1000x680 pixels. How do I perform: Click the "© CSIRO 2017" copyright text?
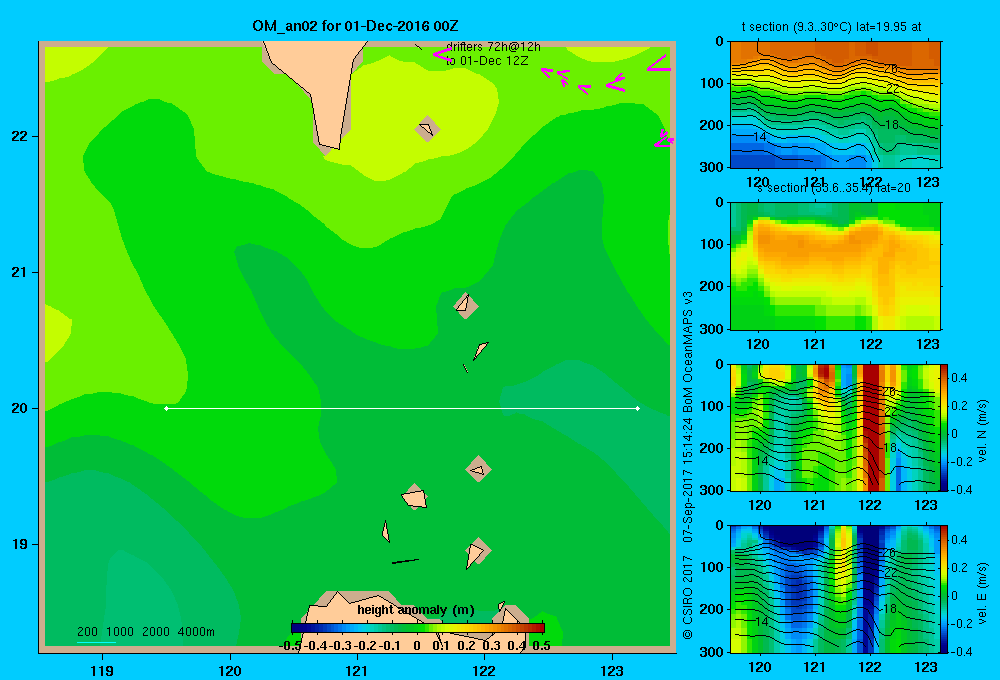[688, 598]
